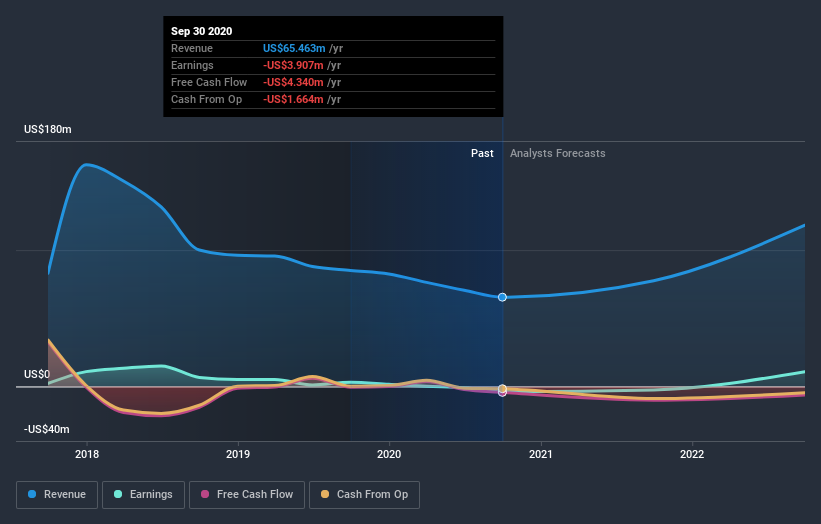Click the -US$40m y-axis label

point(47,429)
